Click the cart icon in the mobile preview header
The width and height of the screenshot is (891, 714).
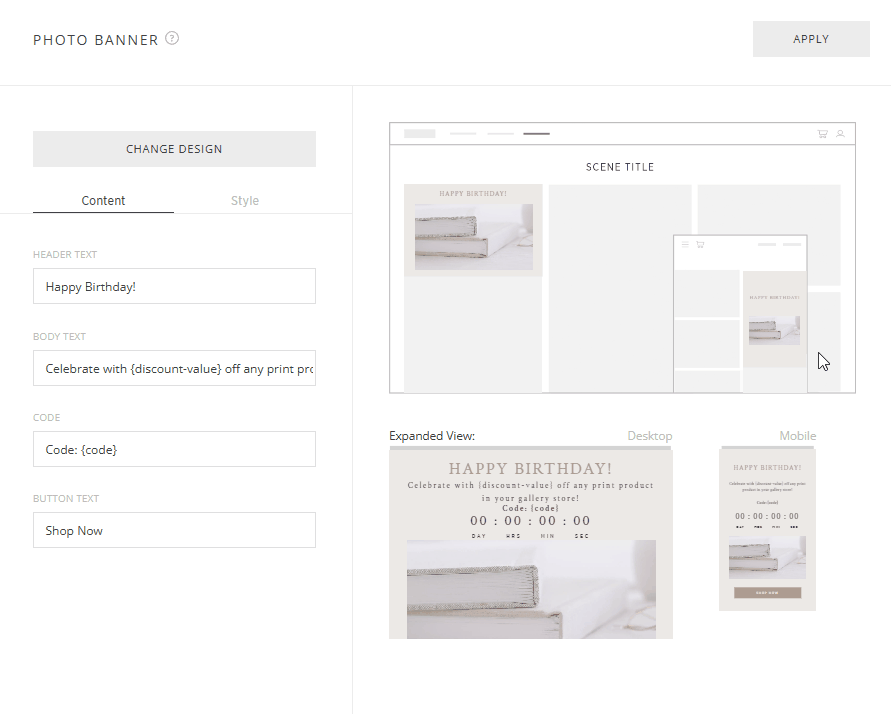(700, 243)
